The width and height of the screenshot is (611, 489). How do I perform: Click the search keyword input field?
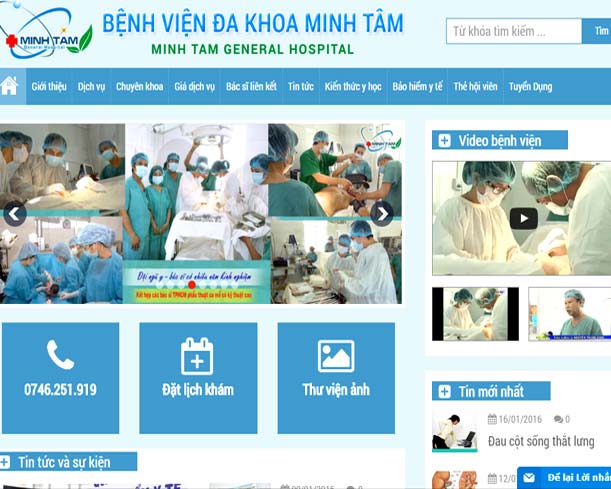coord(514,31)
